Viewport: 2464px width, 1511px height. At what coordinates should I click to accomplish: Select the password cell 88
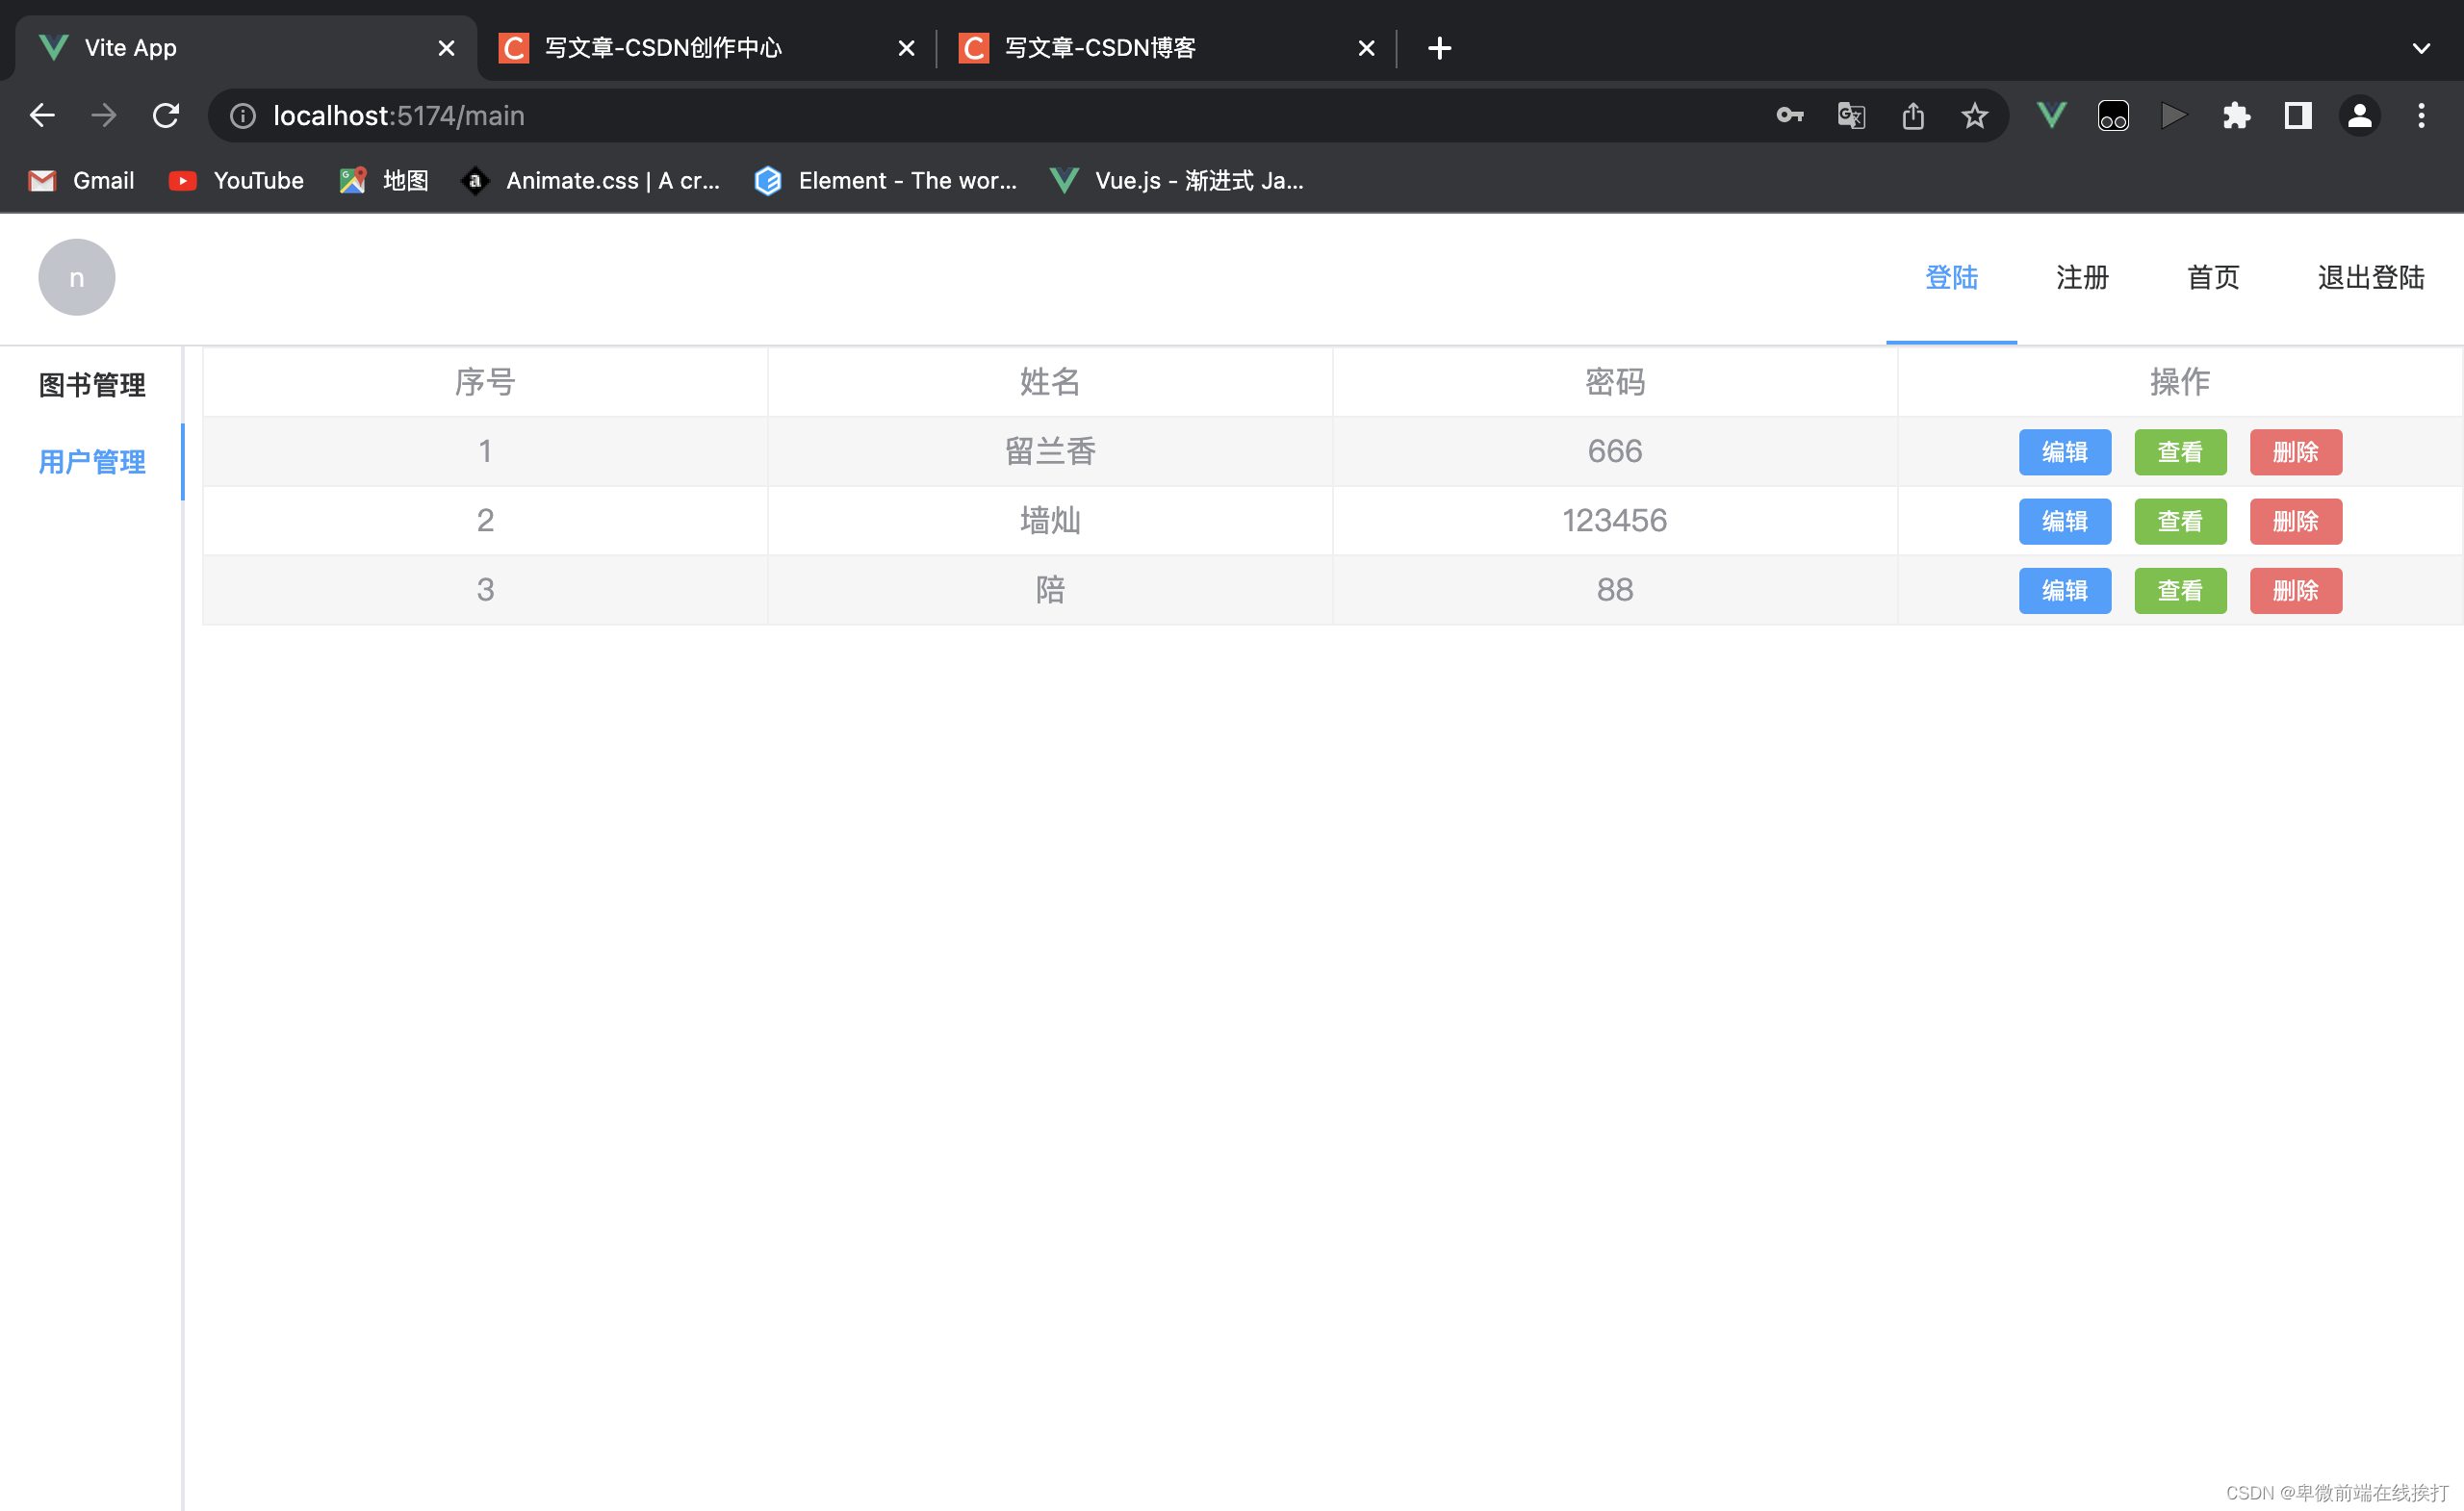tap(1615, 590)
